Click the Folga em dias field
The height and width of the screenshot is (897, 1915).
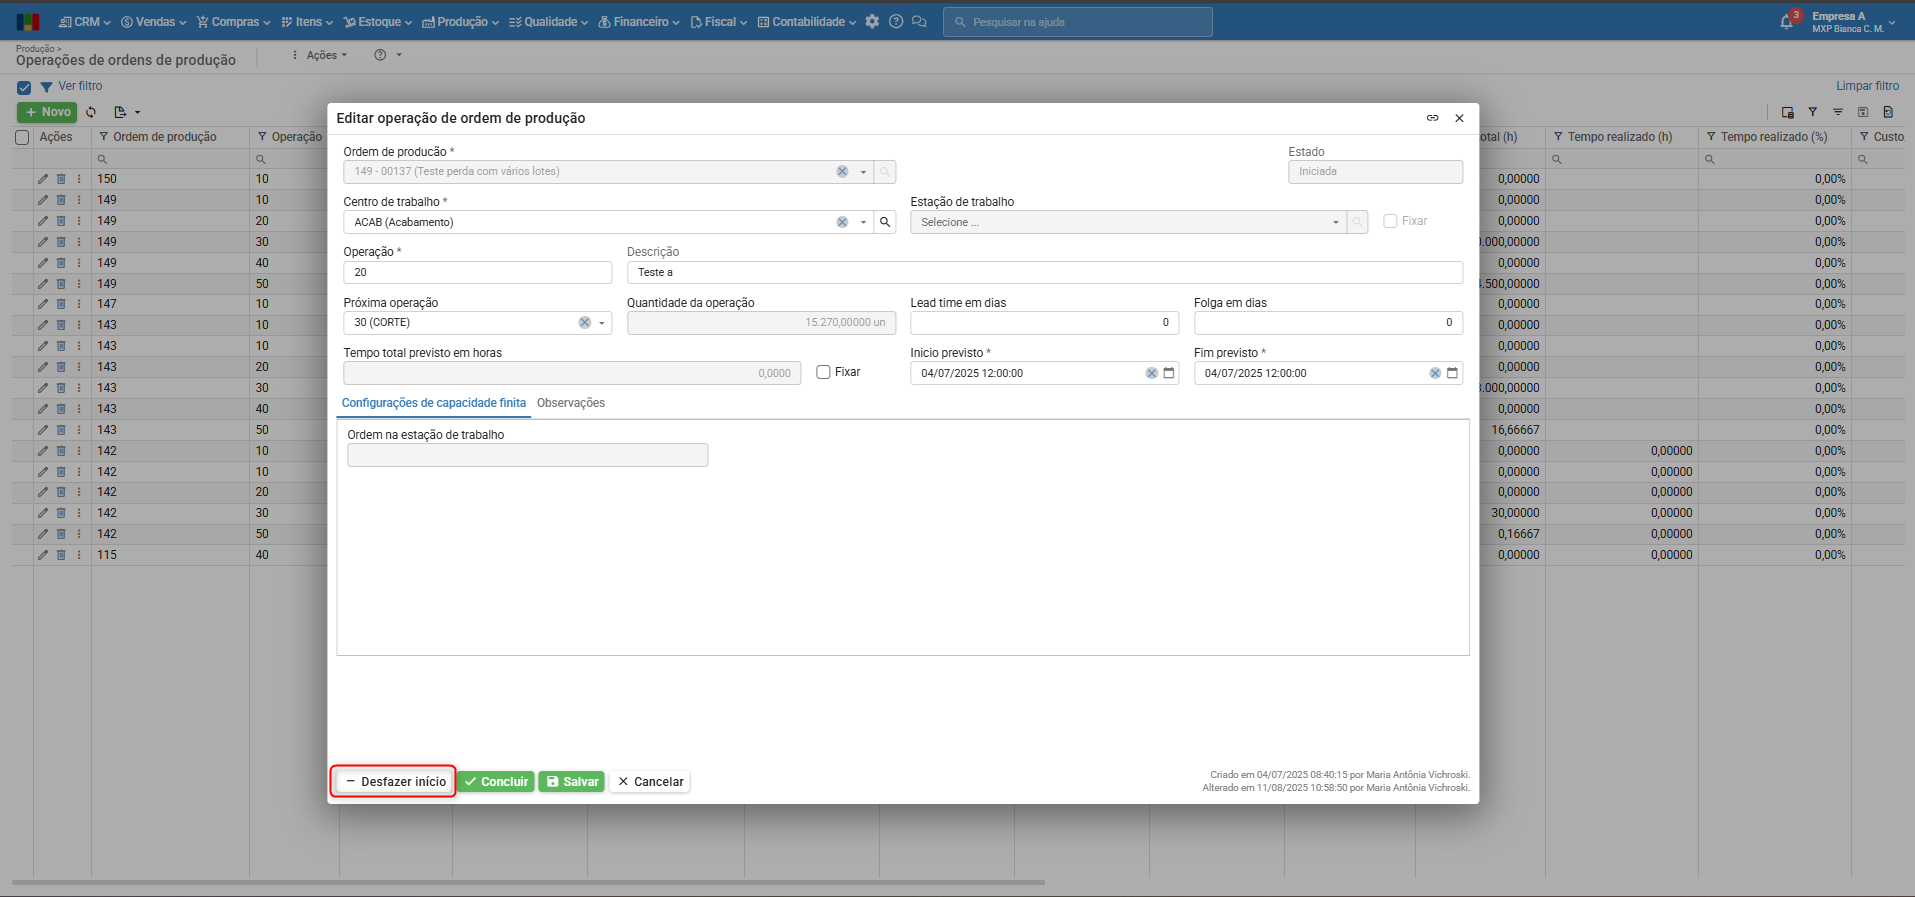point(1328,322)
